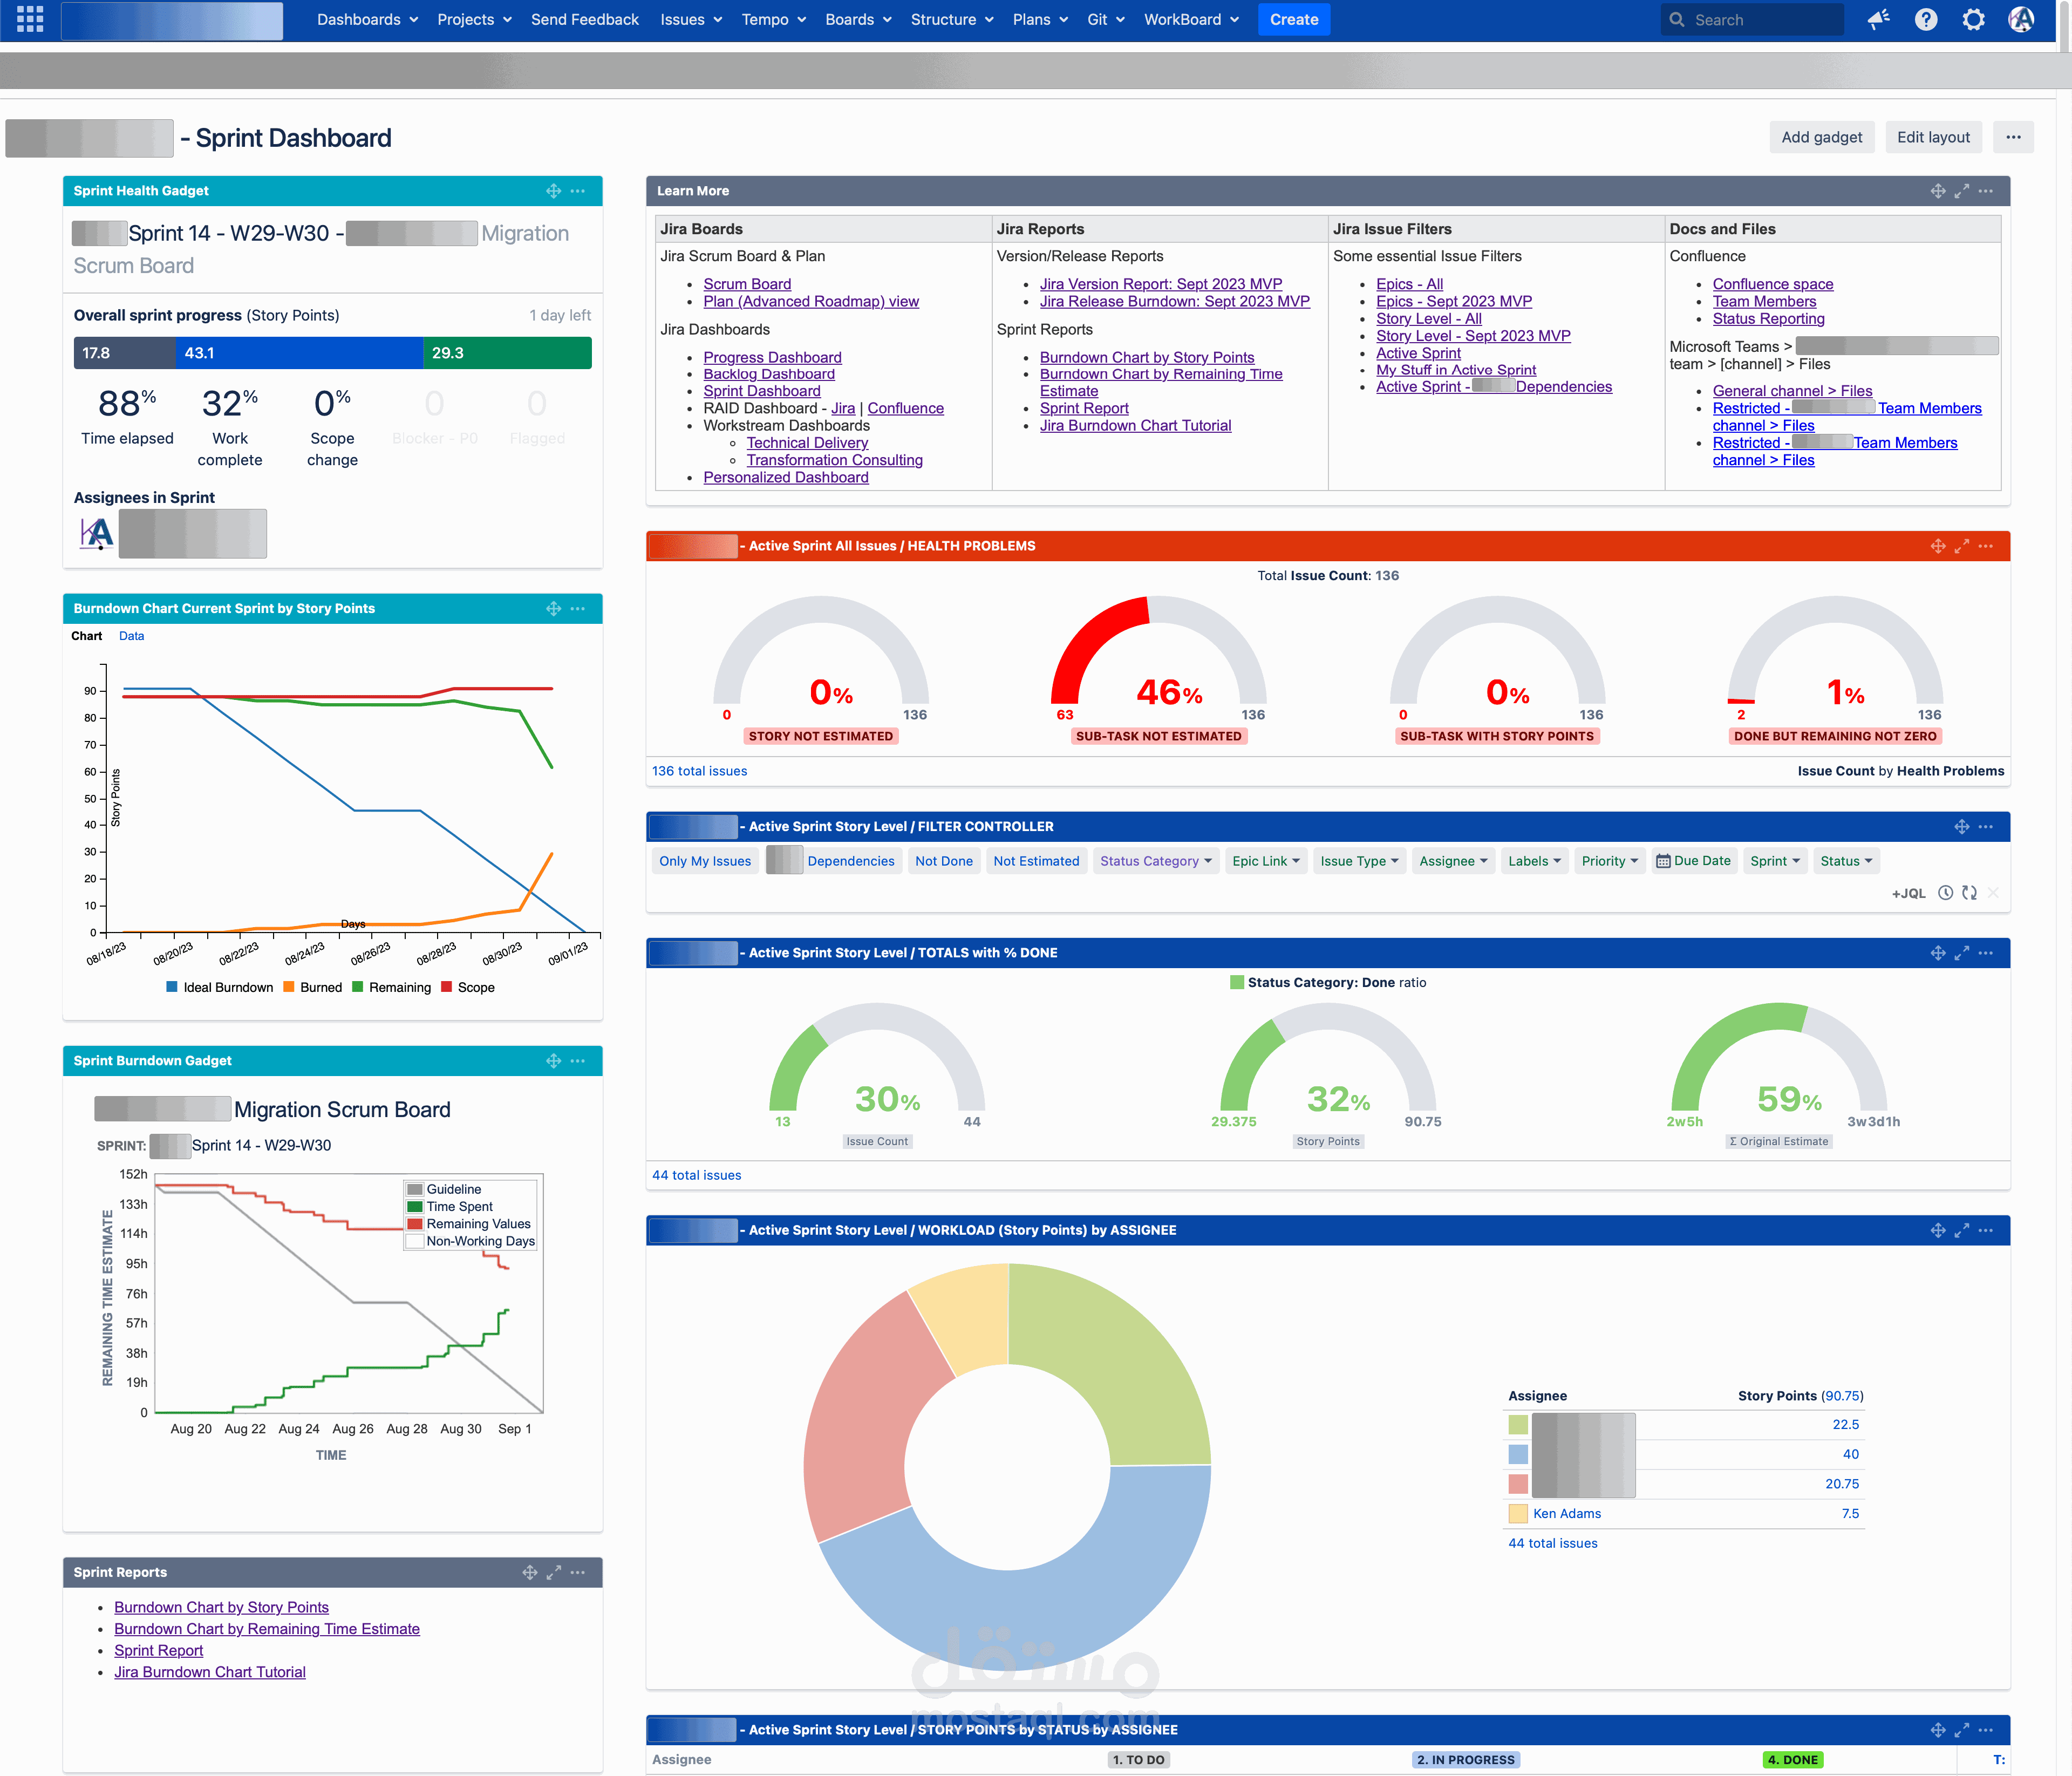The image size is (2072, 1776).
Task: Click the move handle on Sprint Health Gadget
Action: (553, 191)
